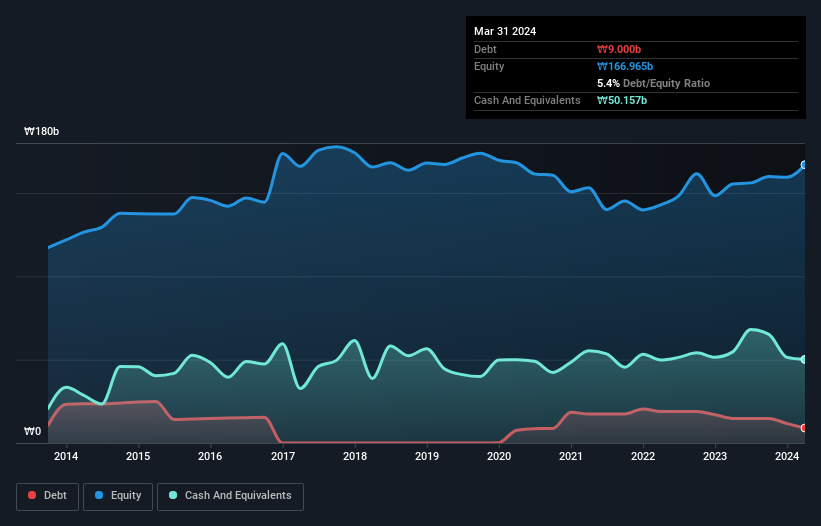The height and width of the screenshot is (526, 821).
Task: Click the 2024 x-axis label
Action: (x=787, y=456)
